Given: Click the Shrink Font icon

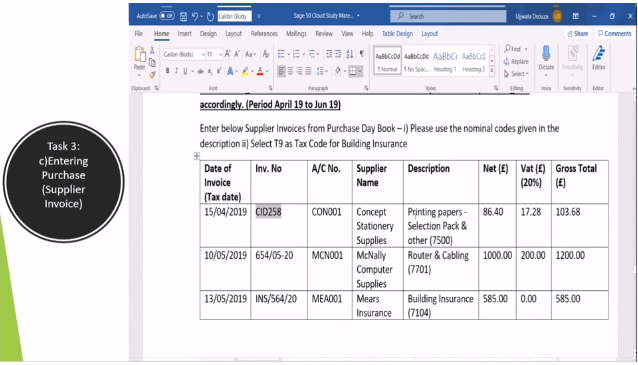Looking at the screenshot, I should (x=237, y=54).
